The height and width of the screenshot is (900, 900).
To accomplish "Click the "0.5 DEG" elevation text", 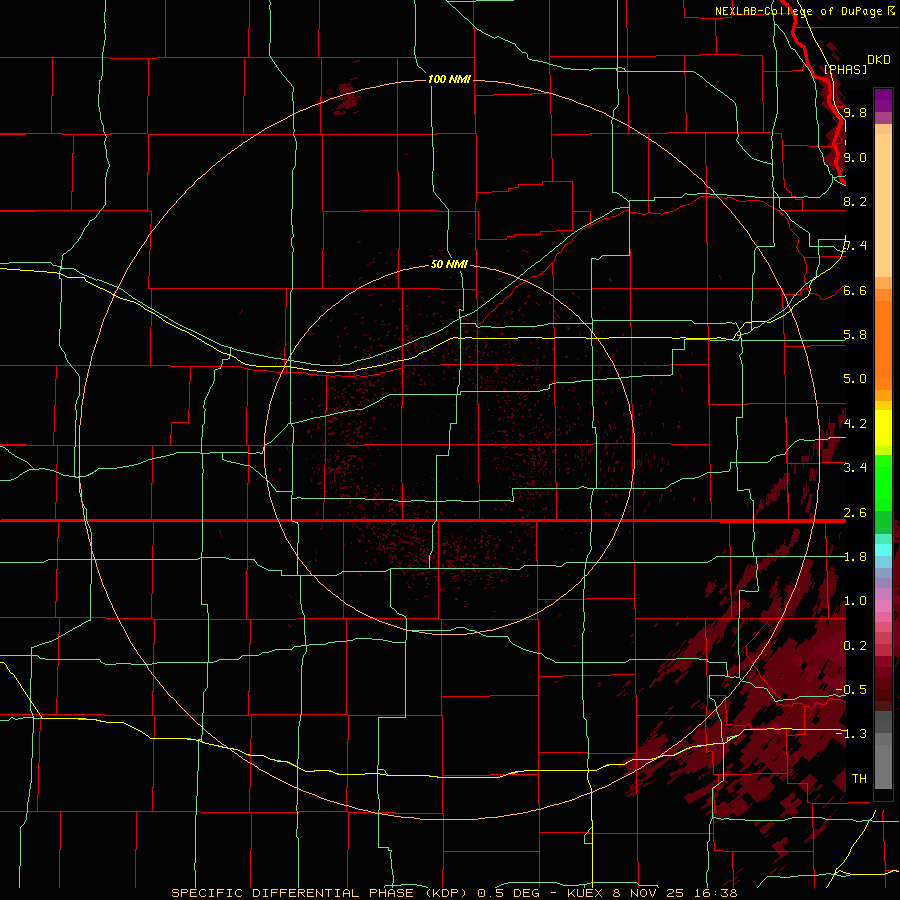I will pyautogui.click(x=509, y=893).
